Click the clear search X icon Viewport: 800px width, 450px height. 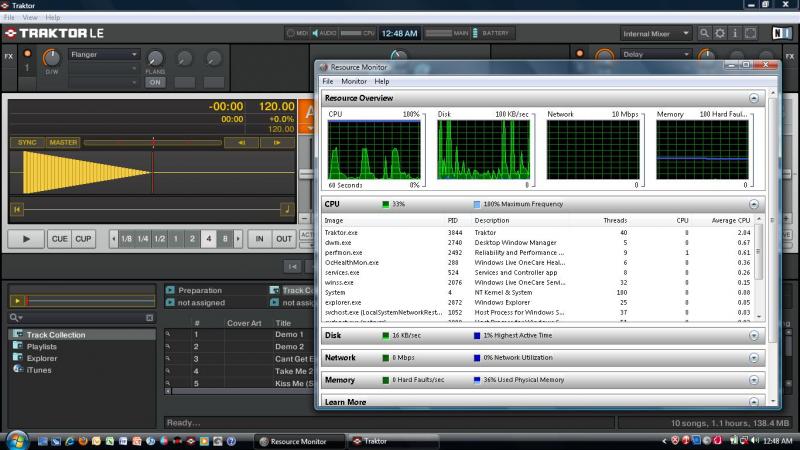click(149, 318)
